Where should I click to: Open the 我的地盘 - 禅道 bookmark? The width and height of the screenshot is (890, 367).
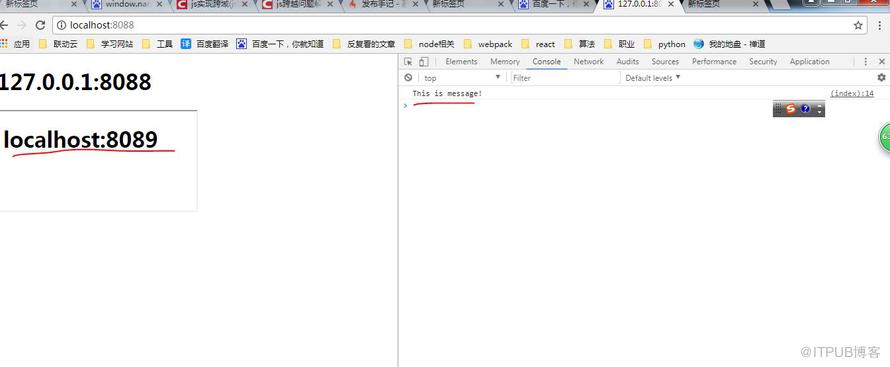729,44
